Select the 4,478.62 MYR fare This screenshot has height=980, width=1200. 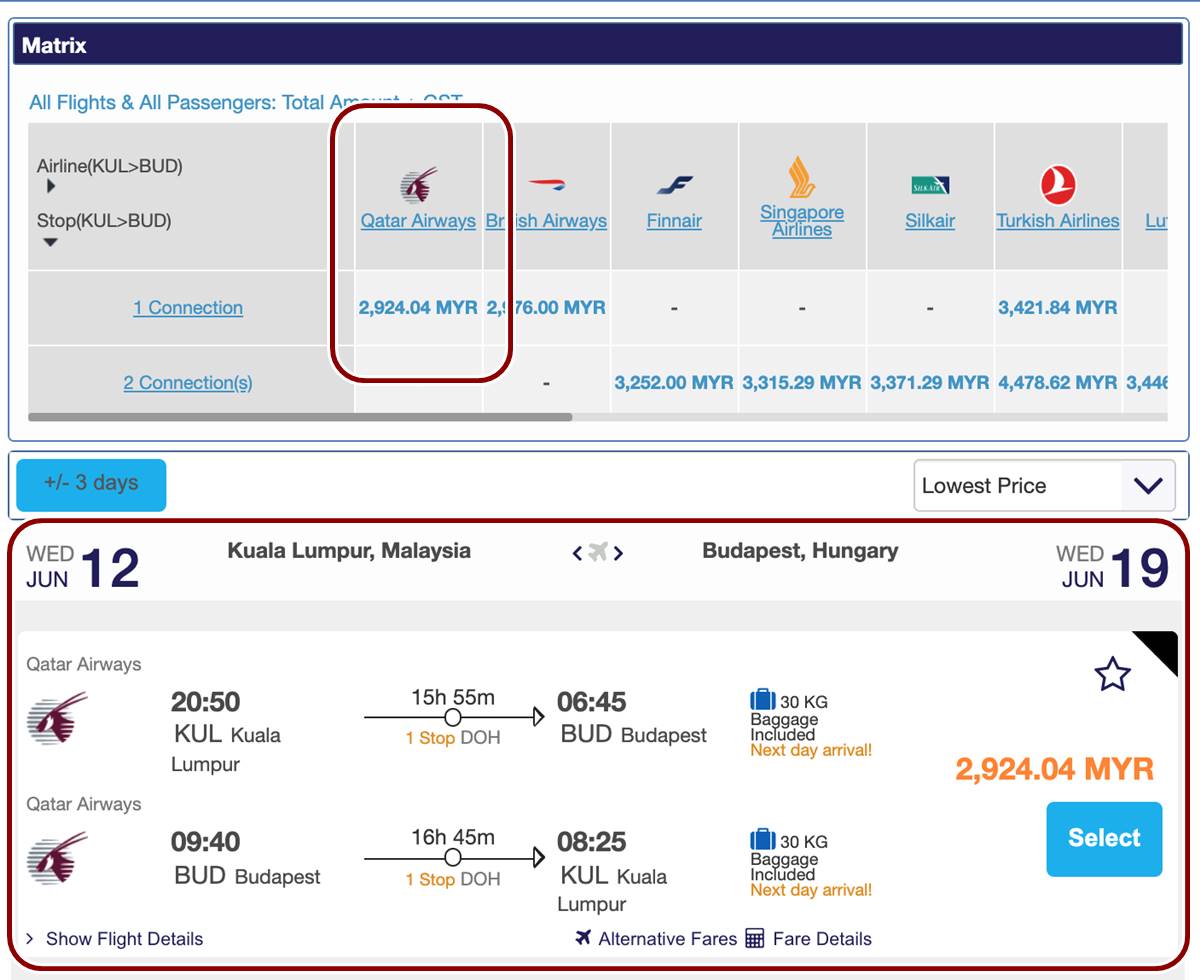tap(1058, 383)
